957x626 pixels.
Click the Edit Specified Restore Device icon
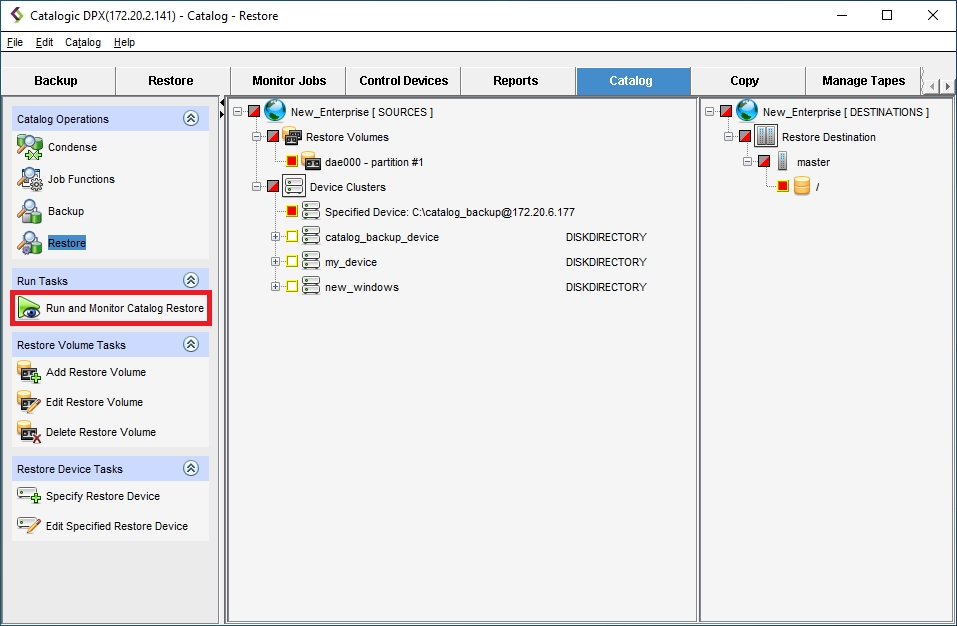point(29,527)
